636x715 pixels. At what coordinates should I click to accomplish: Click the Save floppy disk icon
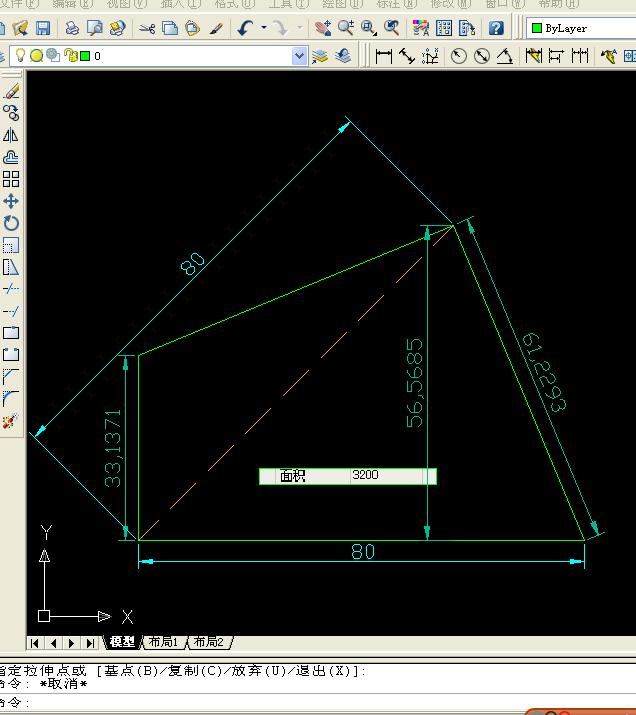pyautogui.click(x=43, y=28)
